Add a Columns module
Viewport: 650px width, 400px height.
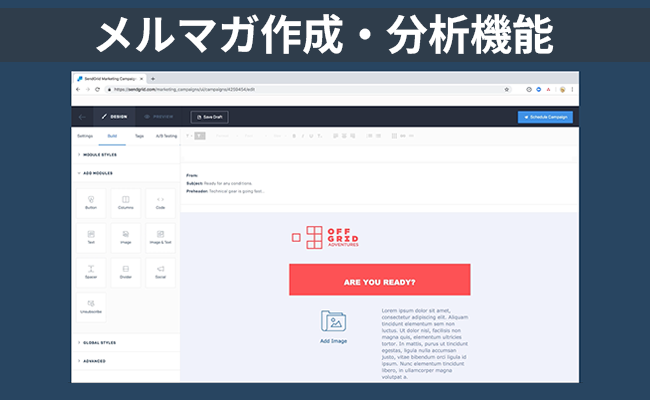click(x=126, y=203)
